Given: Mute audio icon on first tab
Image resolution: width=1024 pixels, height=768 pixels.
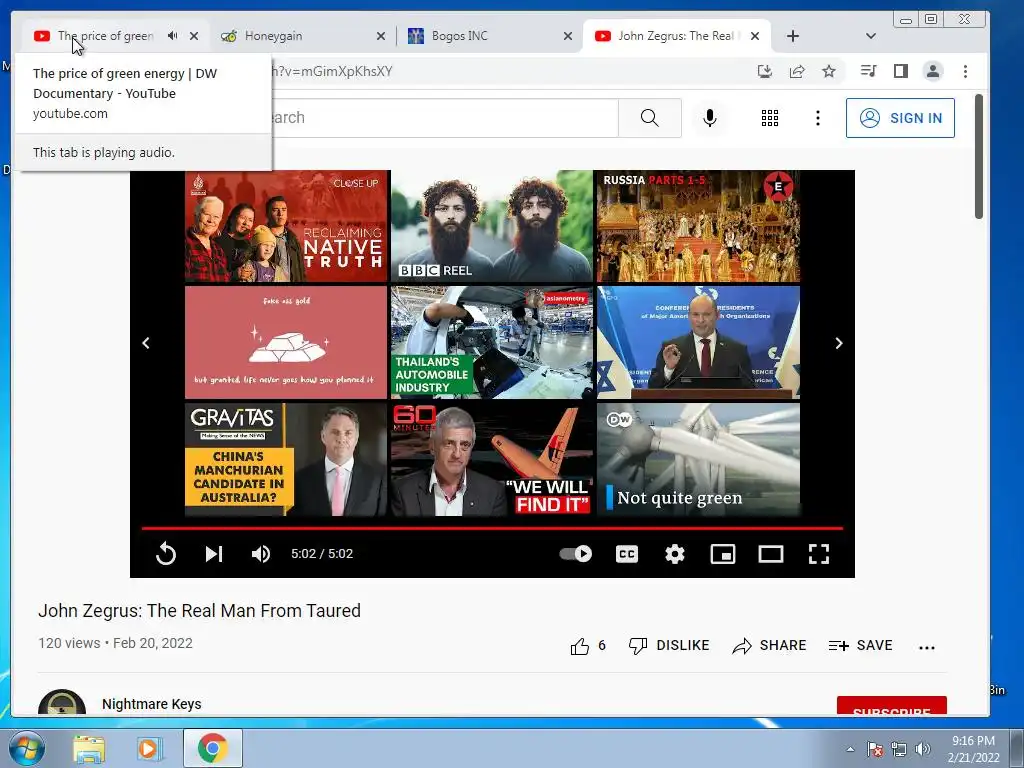Looking at the screenshot, I should pyautogui.click(x=172, y=36).
